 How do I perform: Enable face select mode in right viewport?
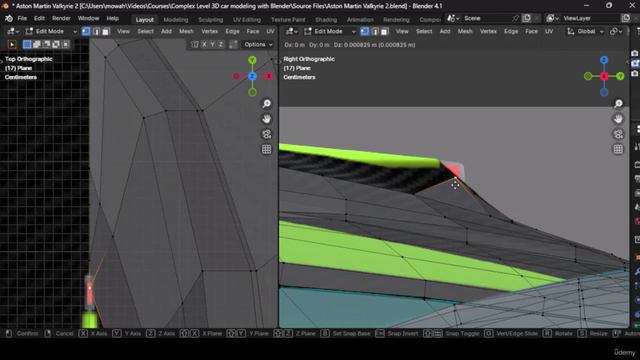[x=384, y=31]
